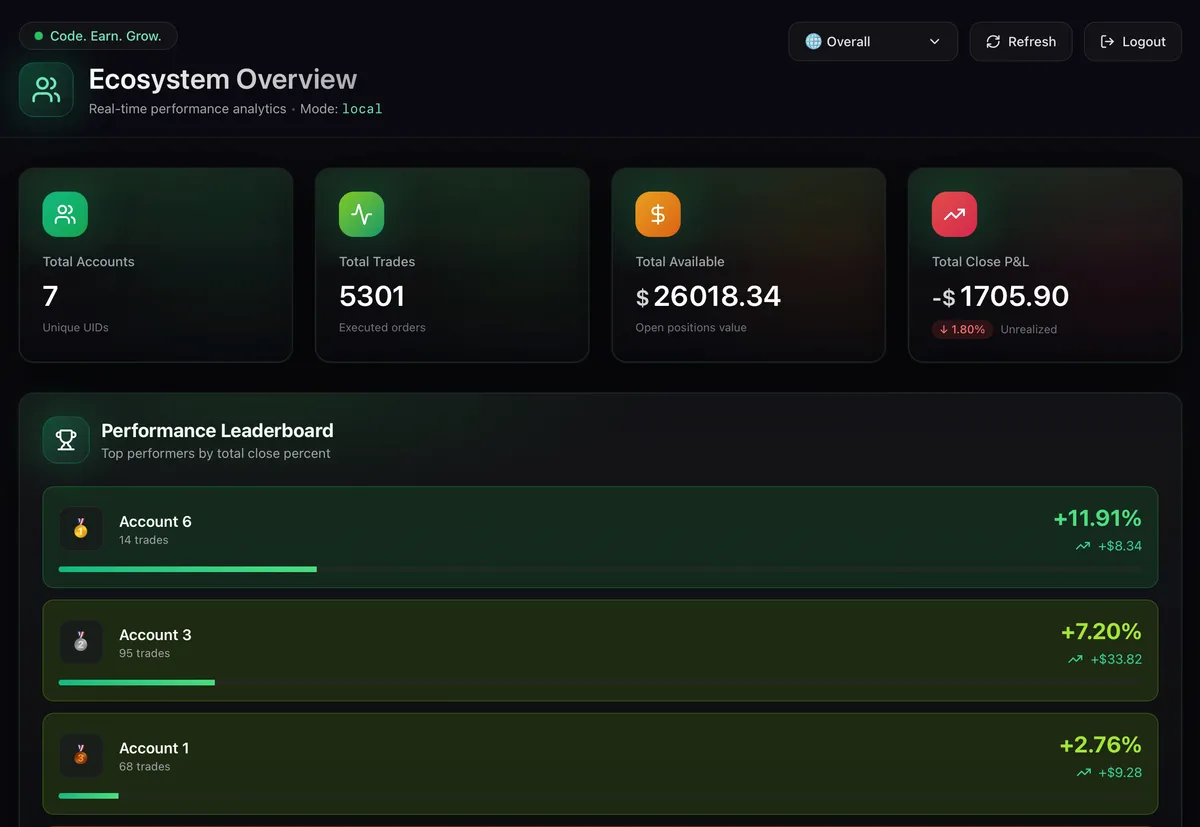Click Account 6's green progress bar
Image resolution: width=1200 pixels, height=827 pixels.
tap(187, 569)
